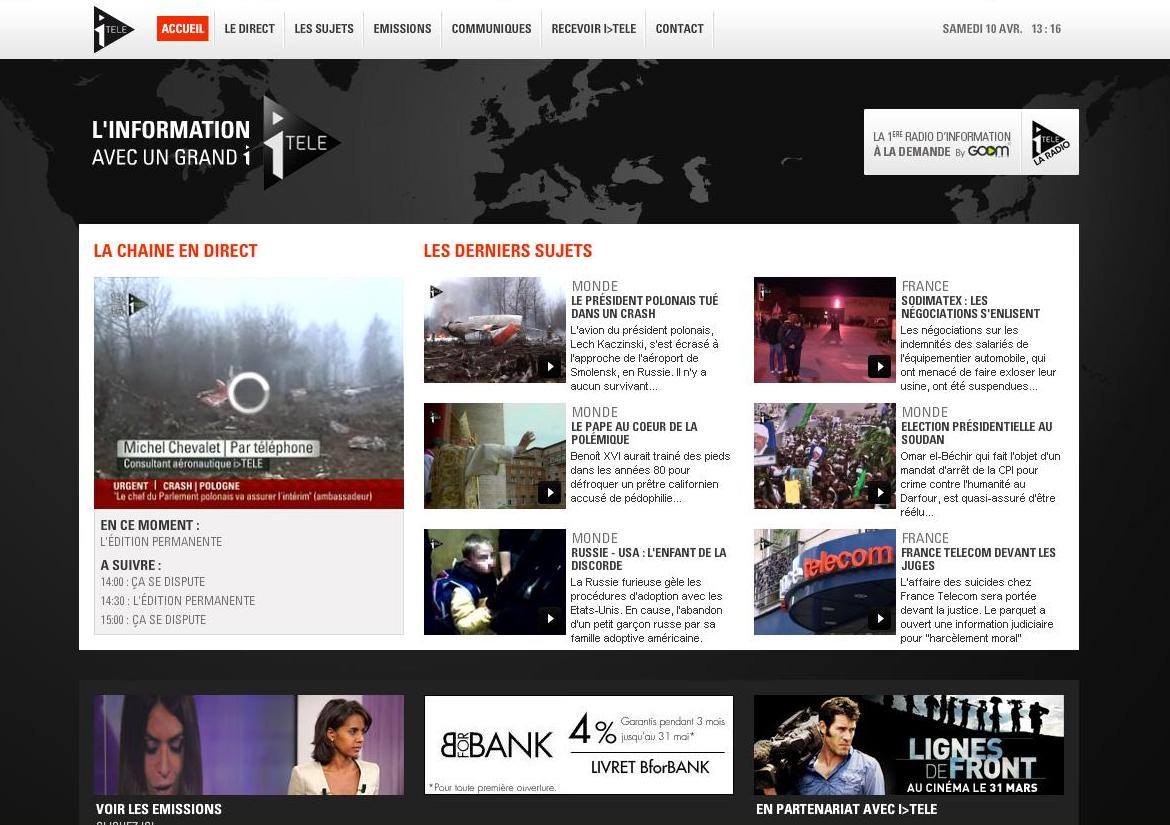The height and width of the screenshot is (825, 1170).
Task: Click the MONDE label above Sudan election
Action: coord(925,412)
